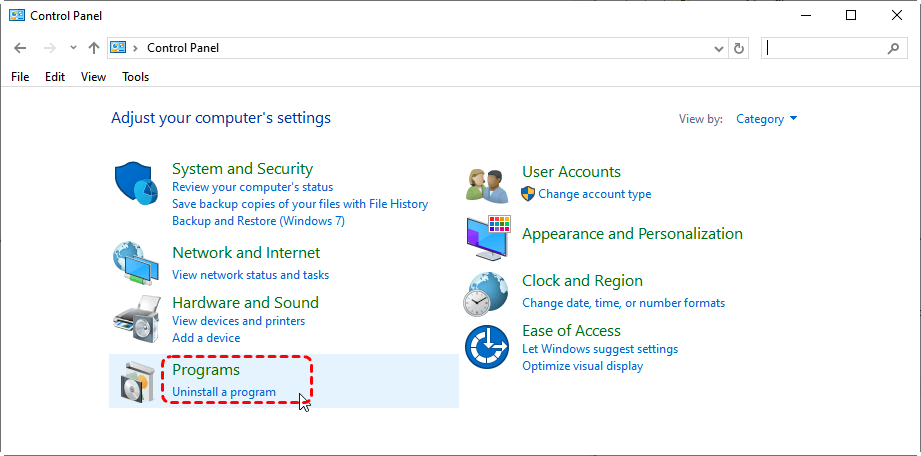The height and width of the screenshot is (456, 921).
Task: Click the Network and Internet globe icon
Action: tap(135, 262)
